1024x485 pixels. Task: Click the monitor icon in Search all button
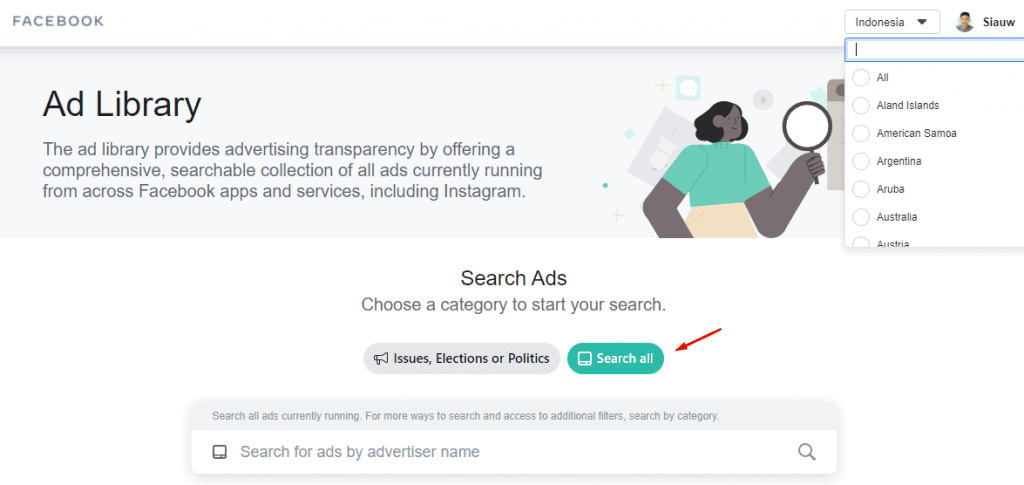[585, 358]
